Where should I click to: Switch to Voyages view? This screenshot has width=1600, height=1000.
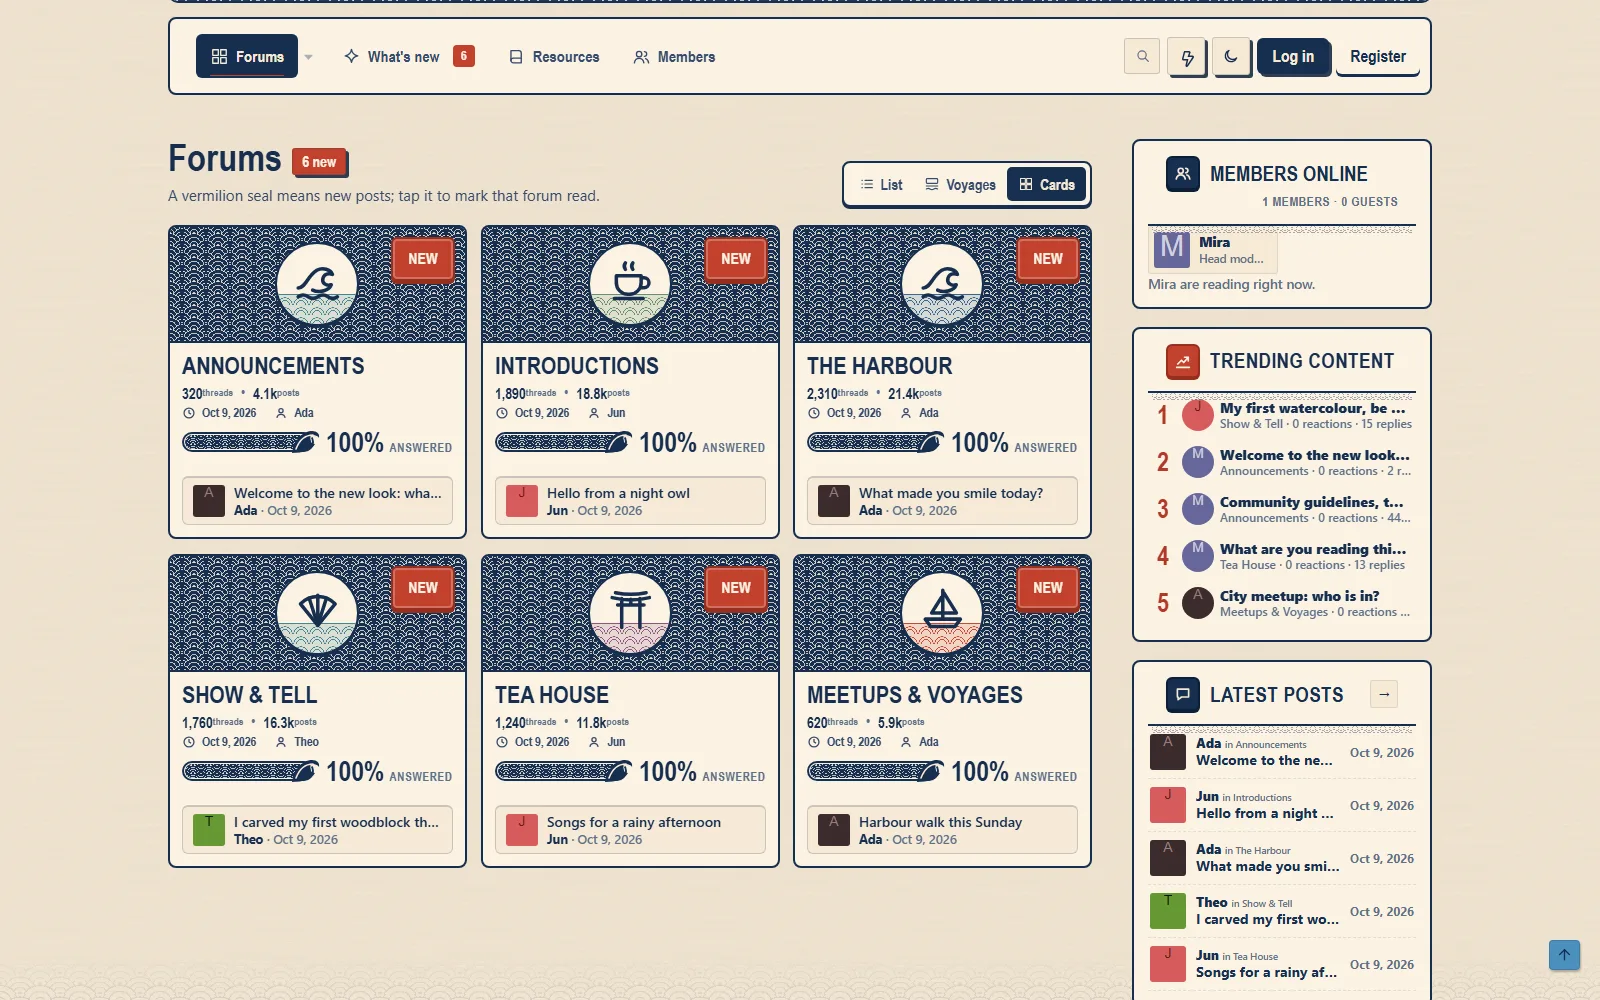(x=960, y=185)
